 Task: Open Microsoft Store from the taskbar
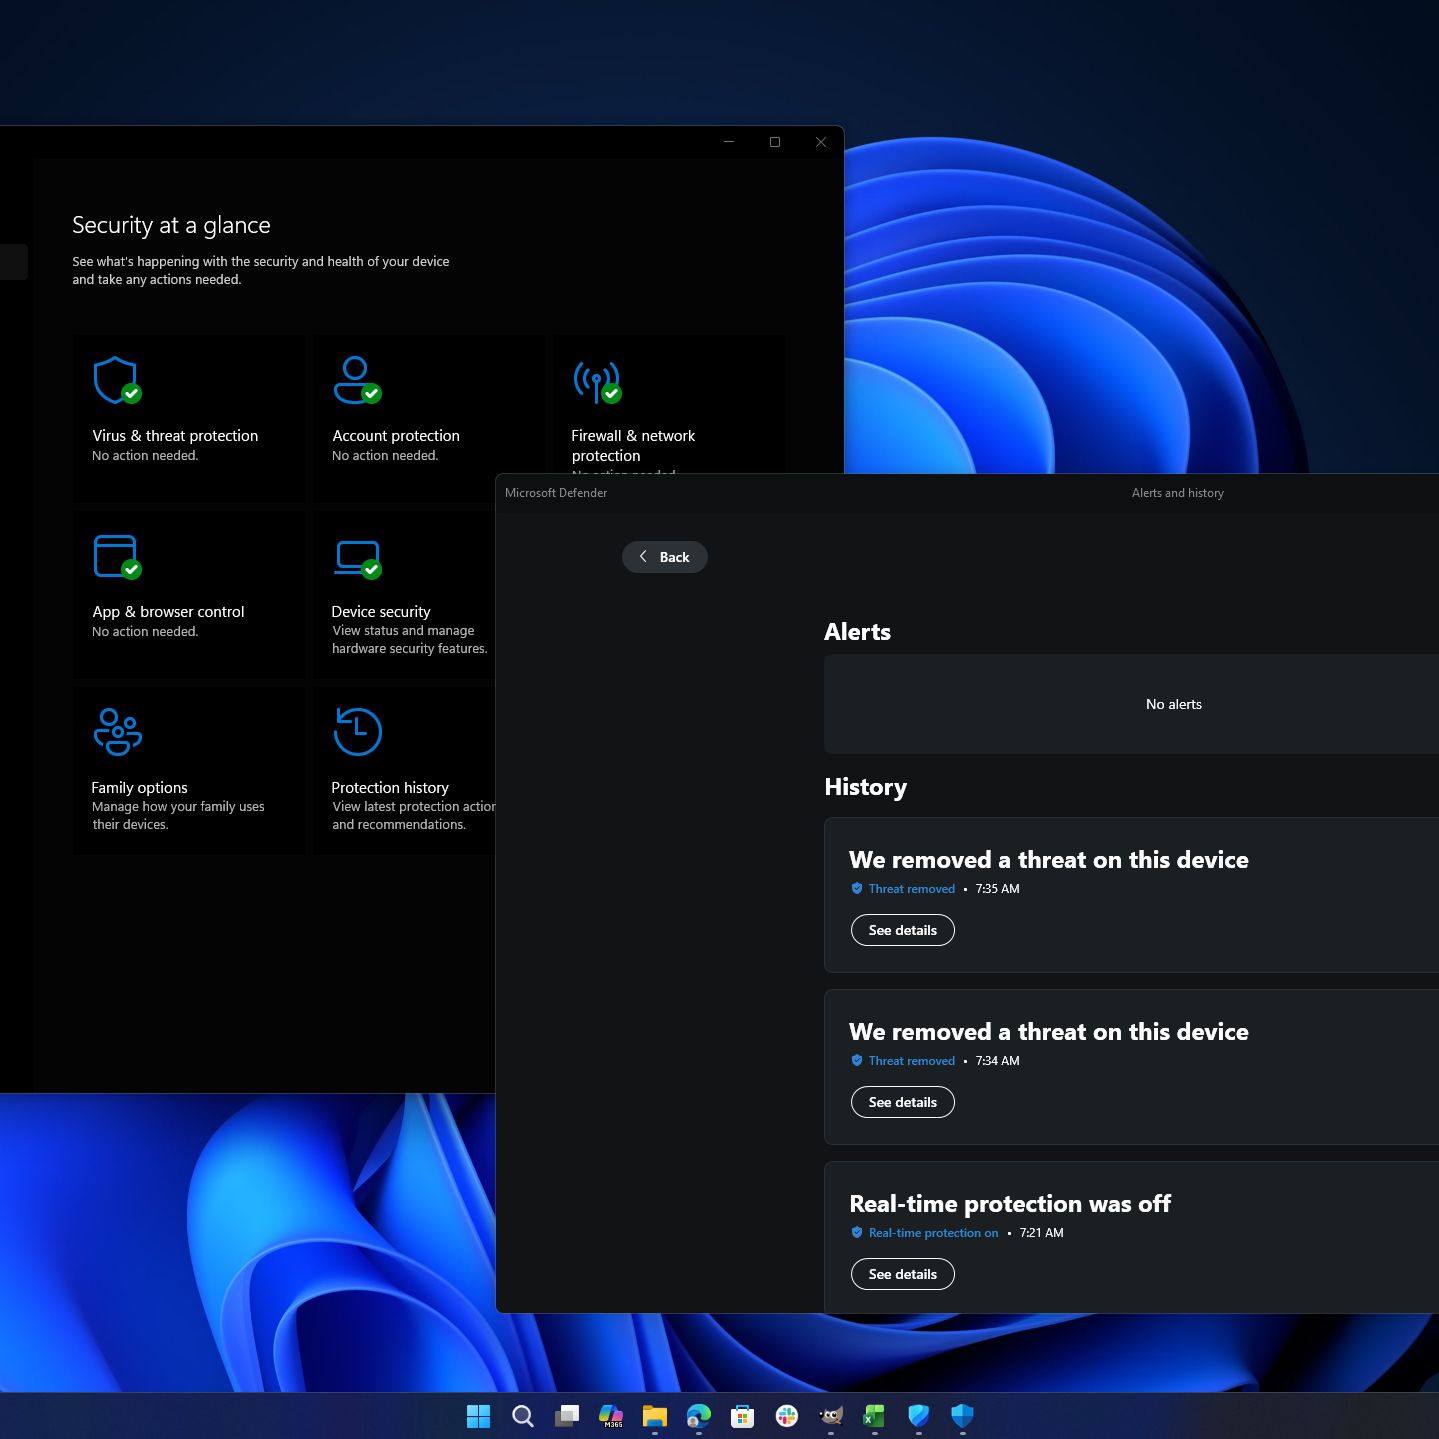(x=742, y=1415)
